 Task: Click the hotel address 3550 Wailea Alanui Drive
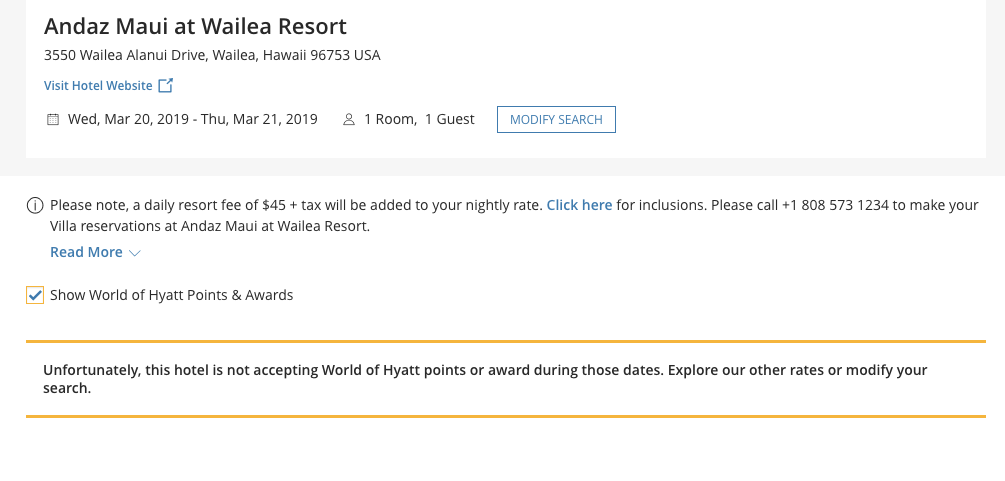pyautogui.click(x=212, y=55)
